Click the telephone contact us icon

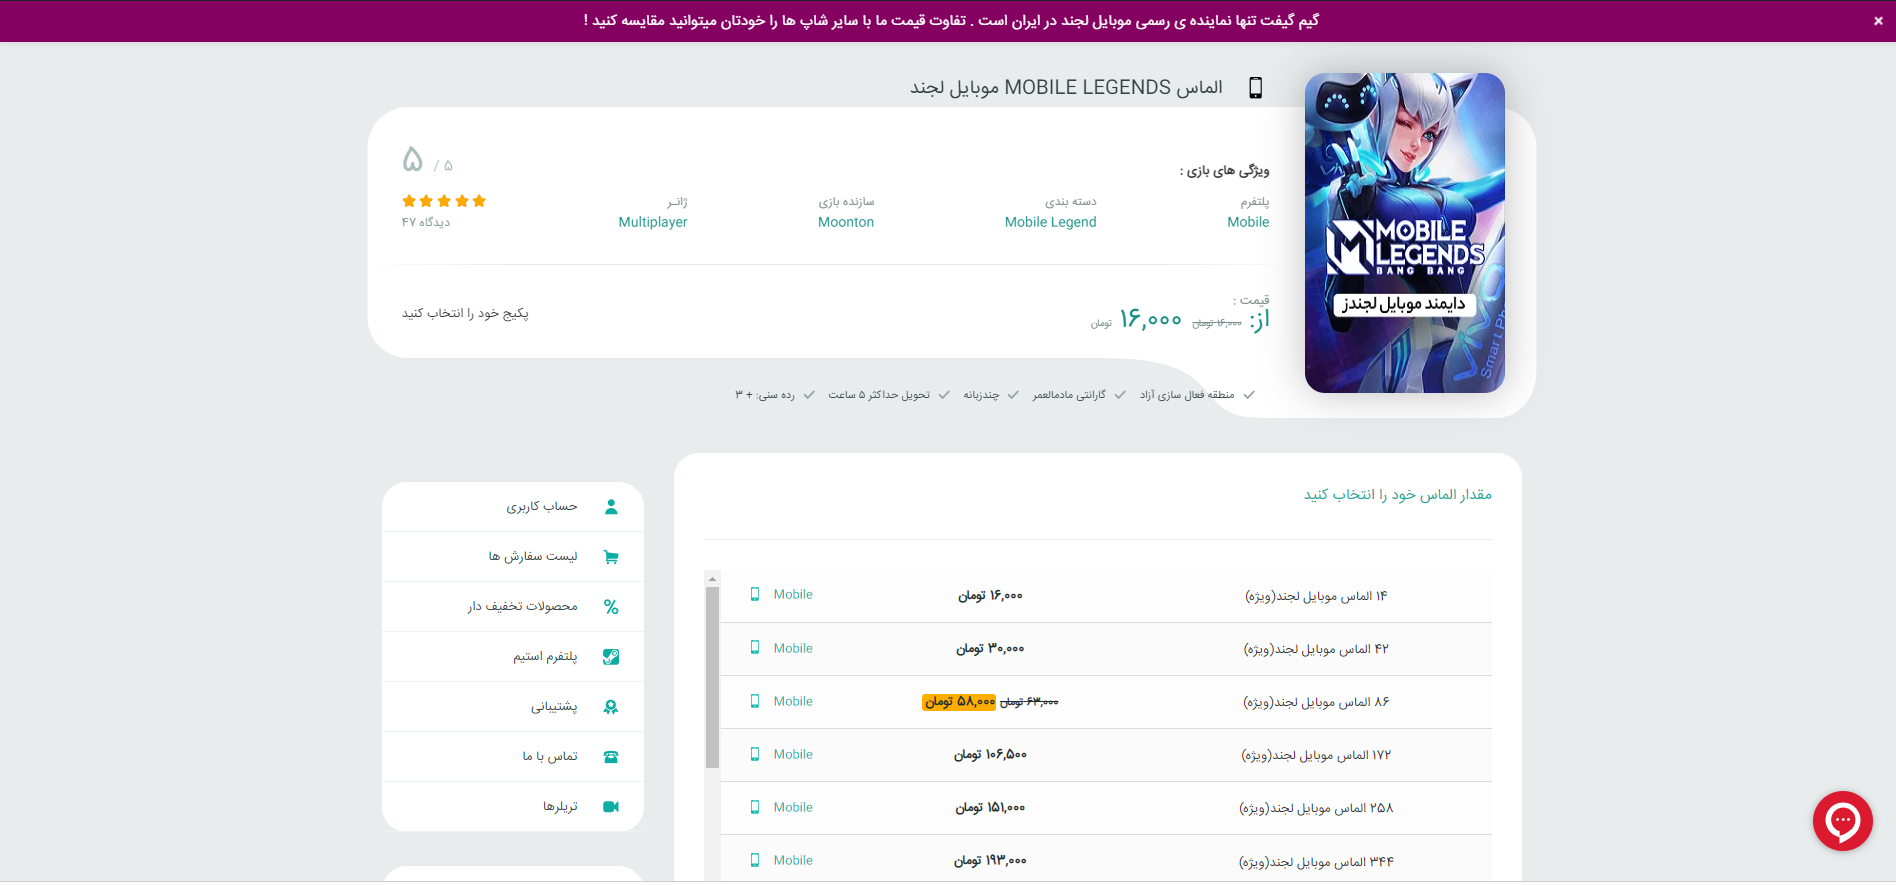pos(611,757)
